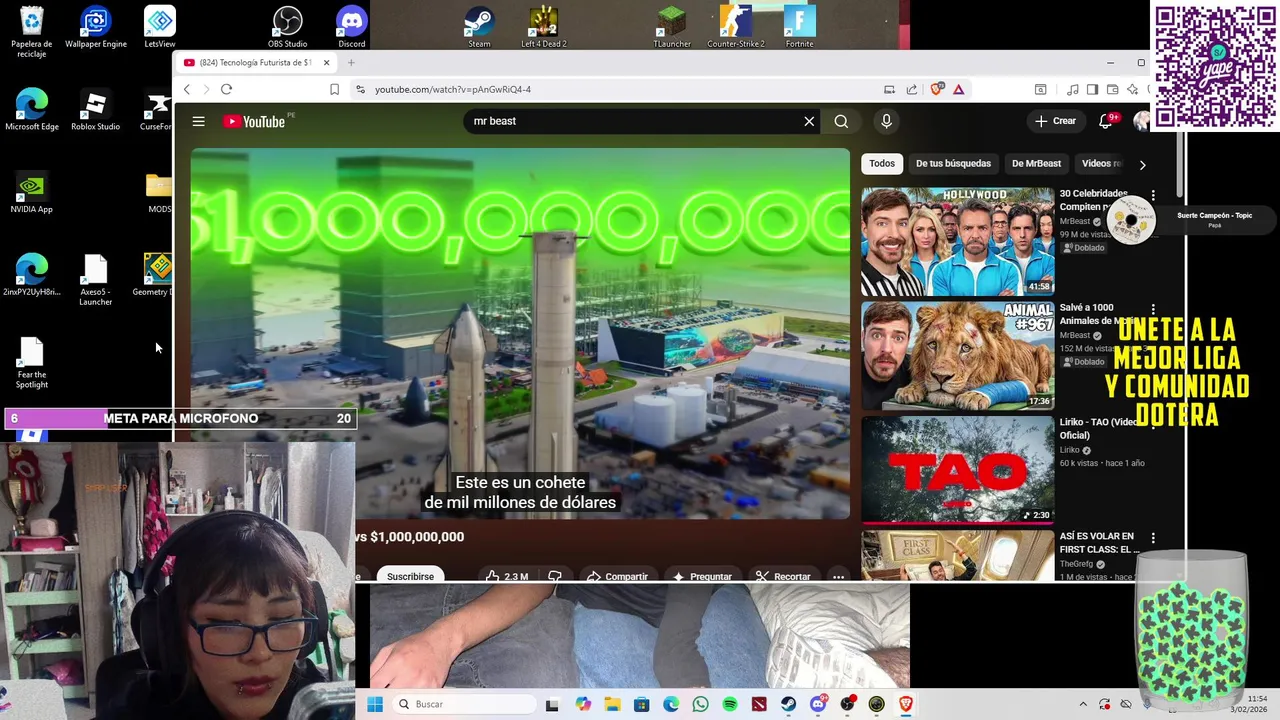1280x720 pixels.
Task: Open Counter-Strike 2 desktop icon
Action: tap(736, 27)
